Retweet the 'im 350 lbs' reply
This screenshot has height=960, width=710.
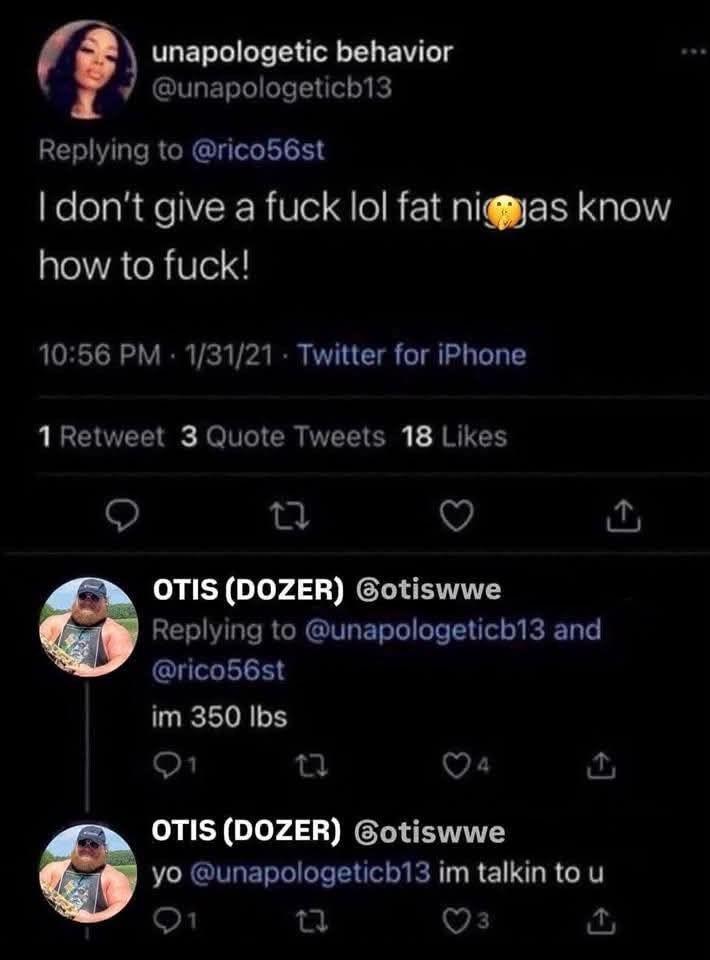[312, 766]
